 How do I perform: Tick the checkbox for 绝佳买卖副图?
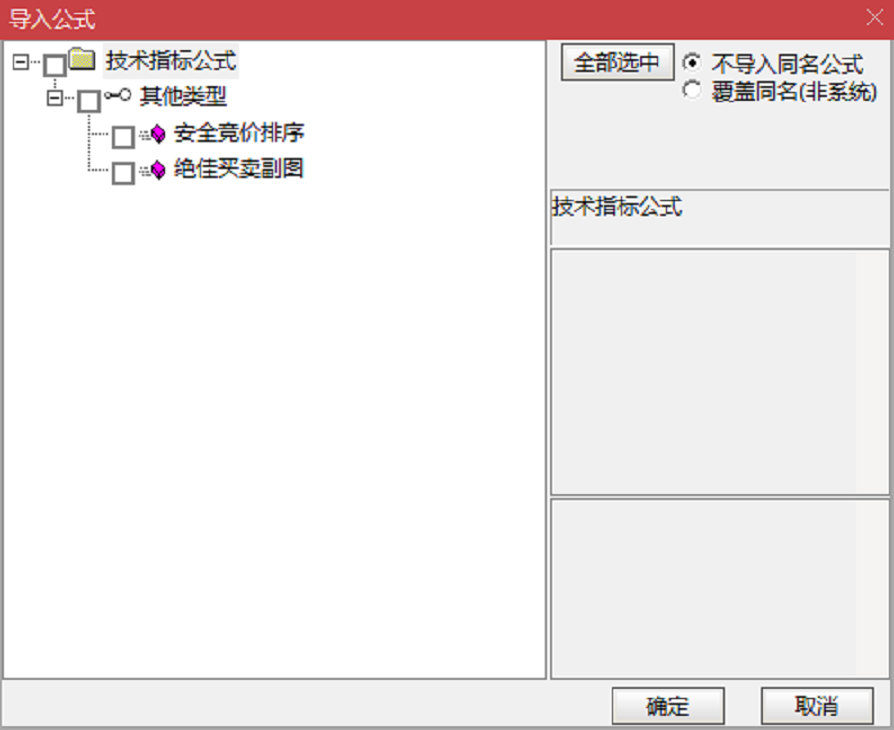[123, 173]
